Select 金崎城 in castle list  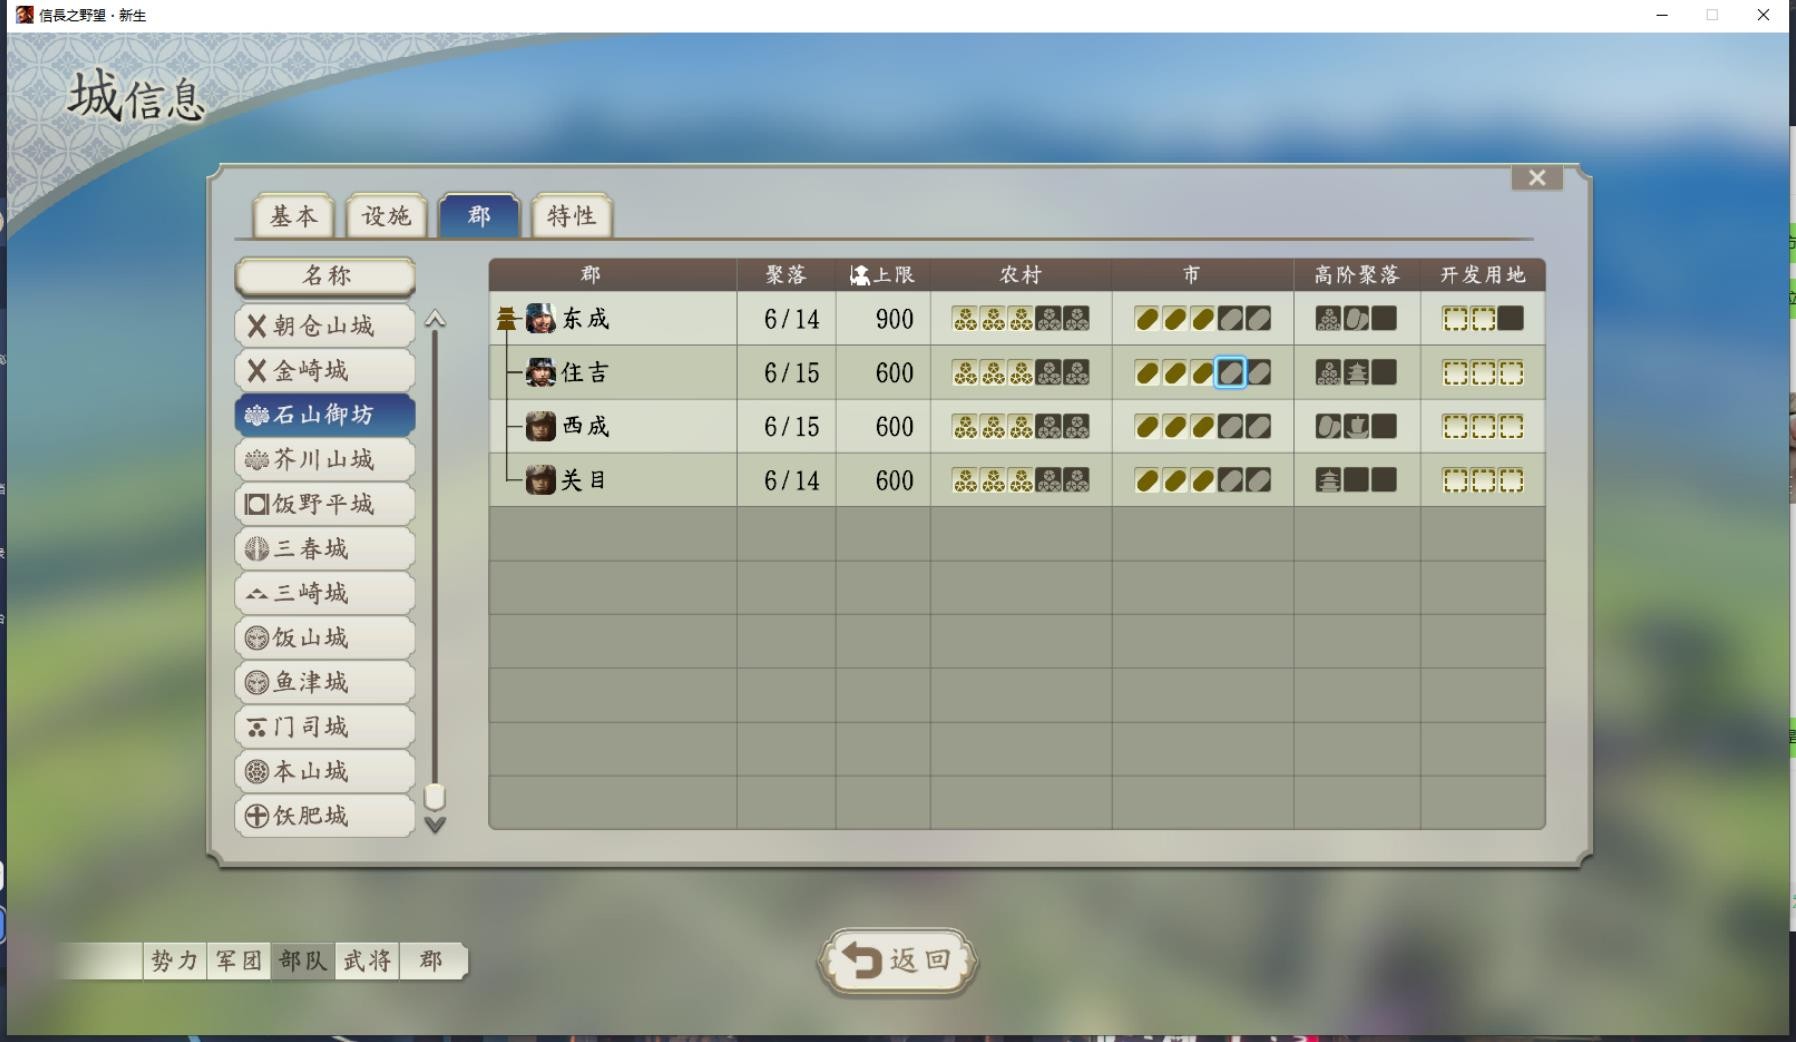tap(326, 371)
